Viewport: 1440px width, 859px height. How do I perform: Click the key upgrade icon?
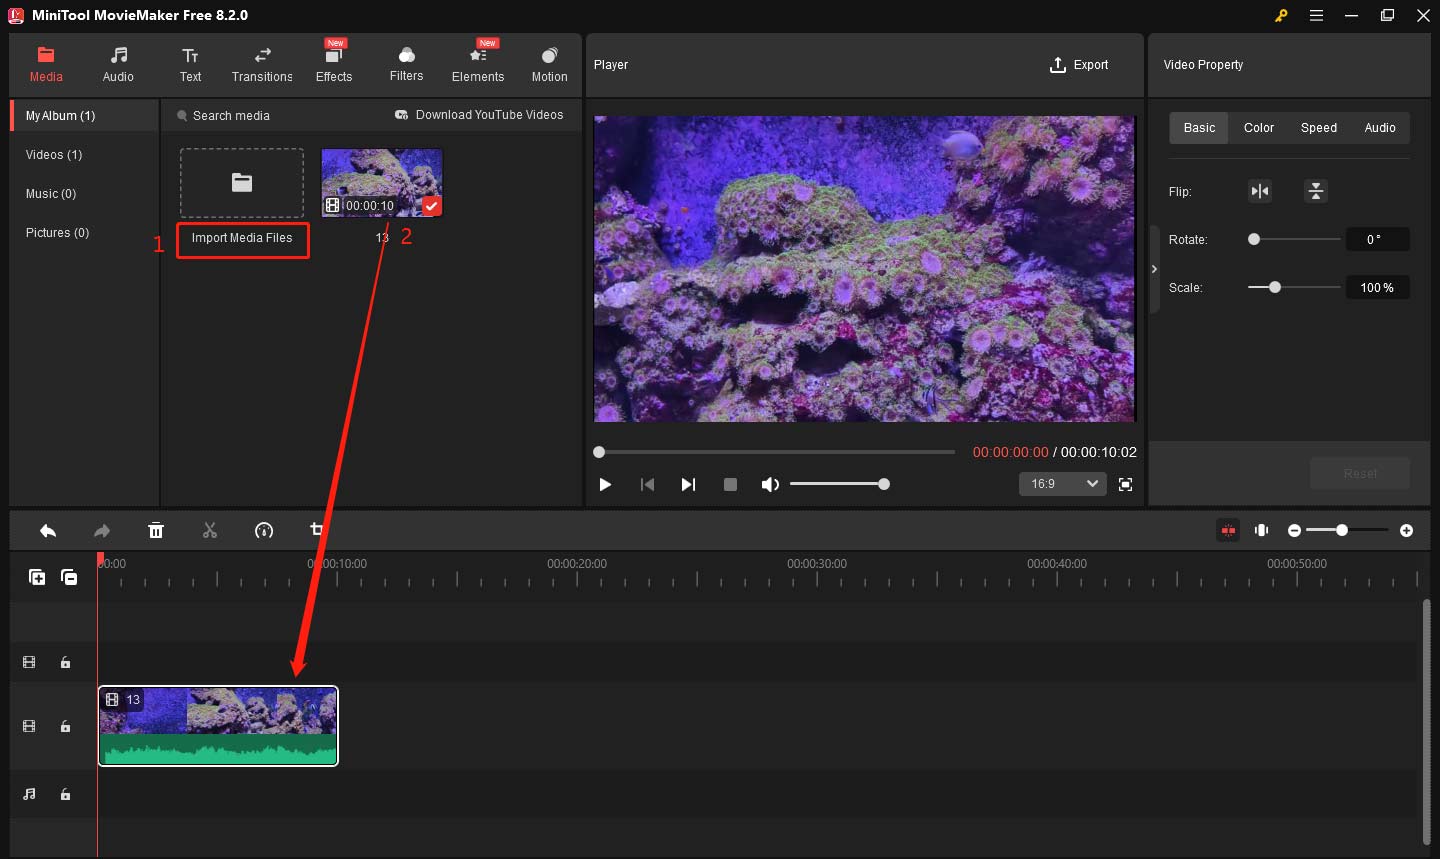point(1281,15)
